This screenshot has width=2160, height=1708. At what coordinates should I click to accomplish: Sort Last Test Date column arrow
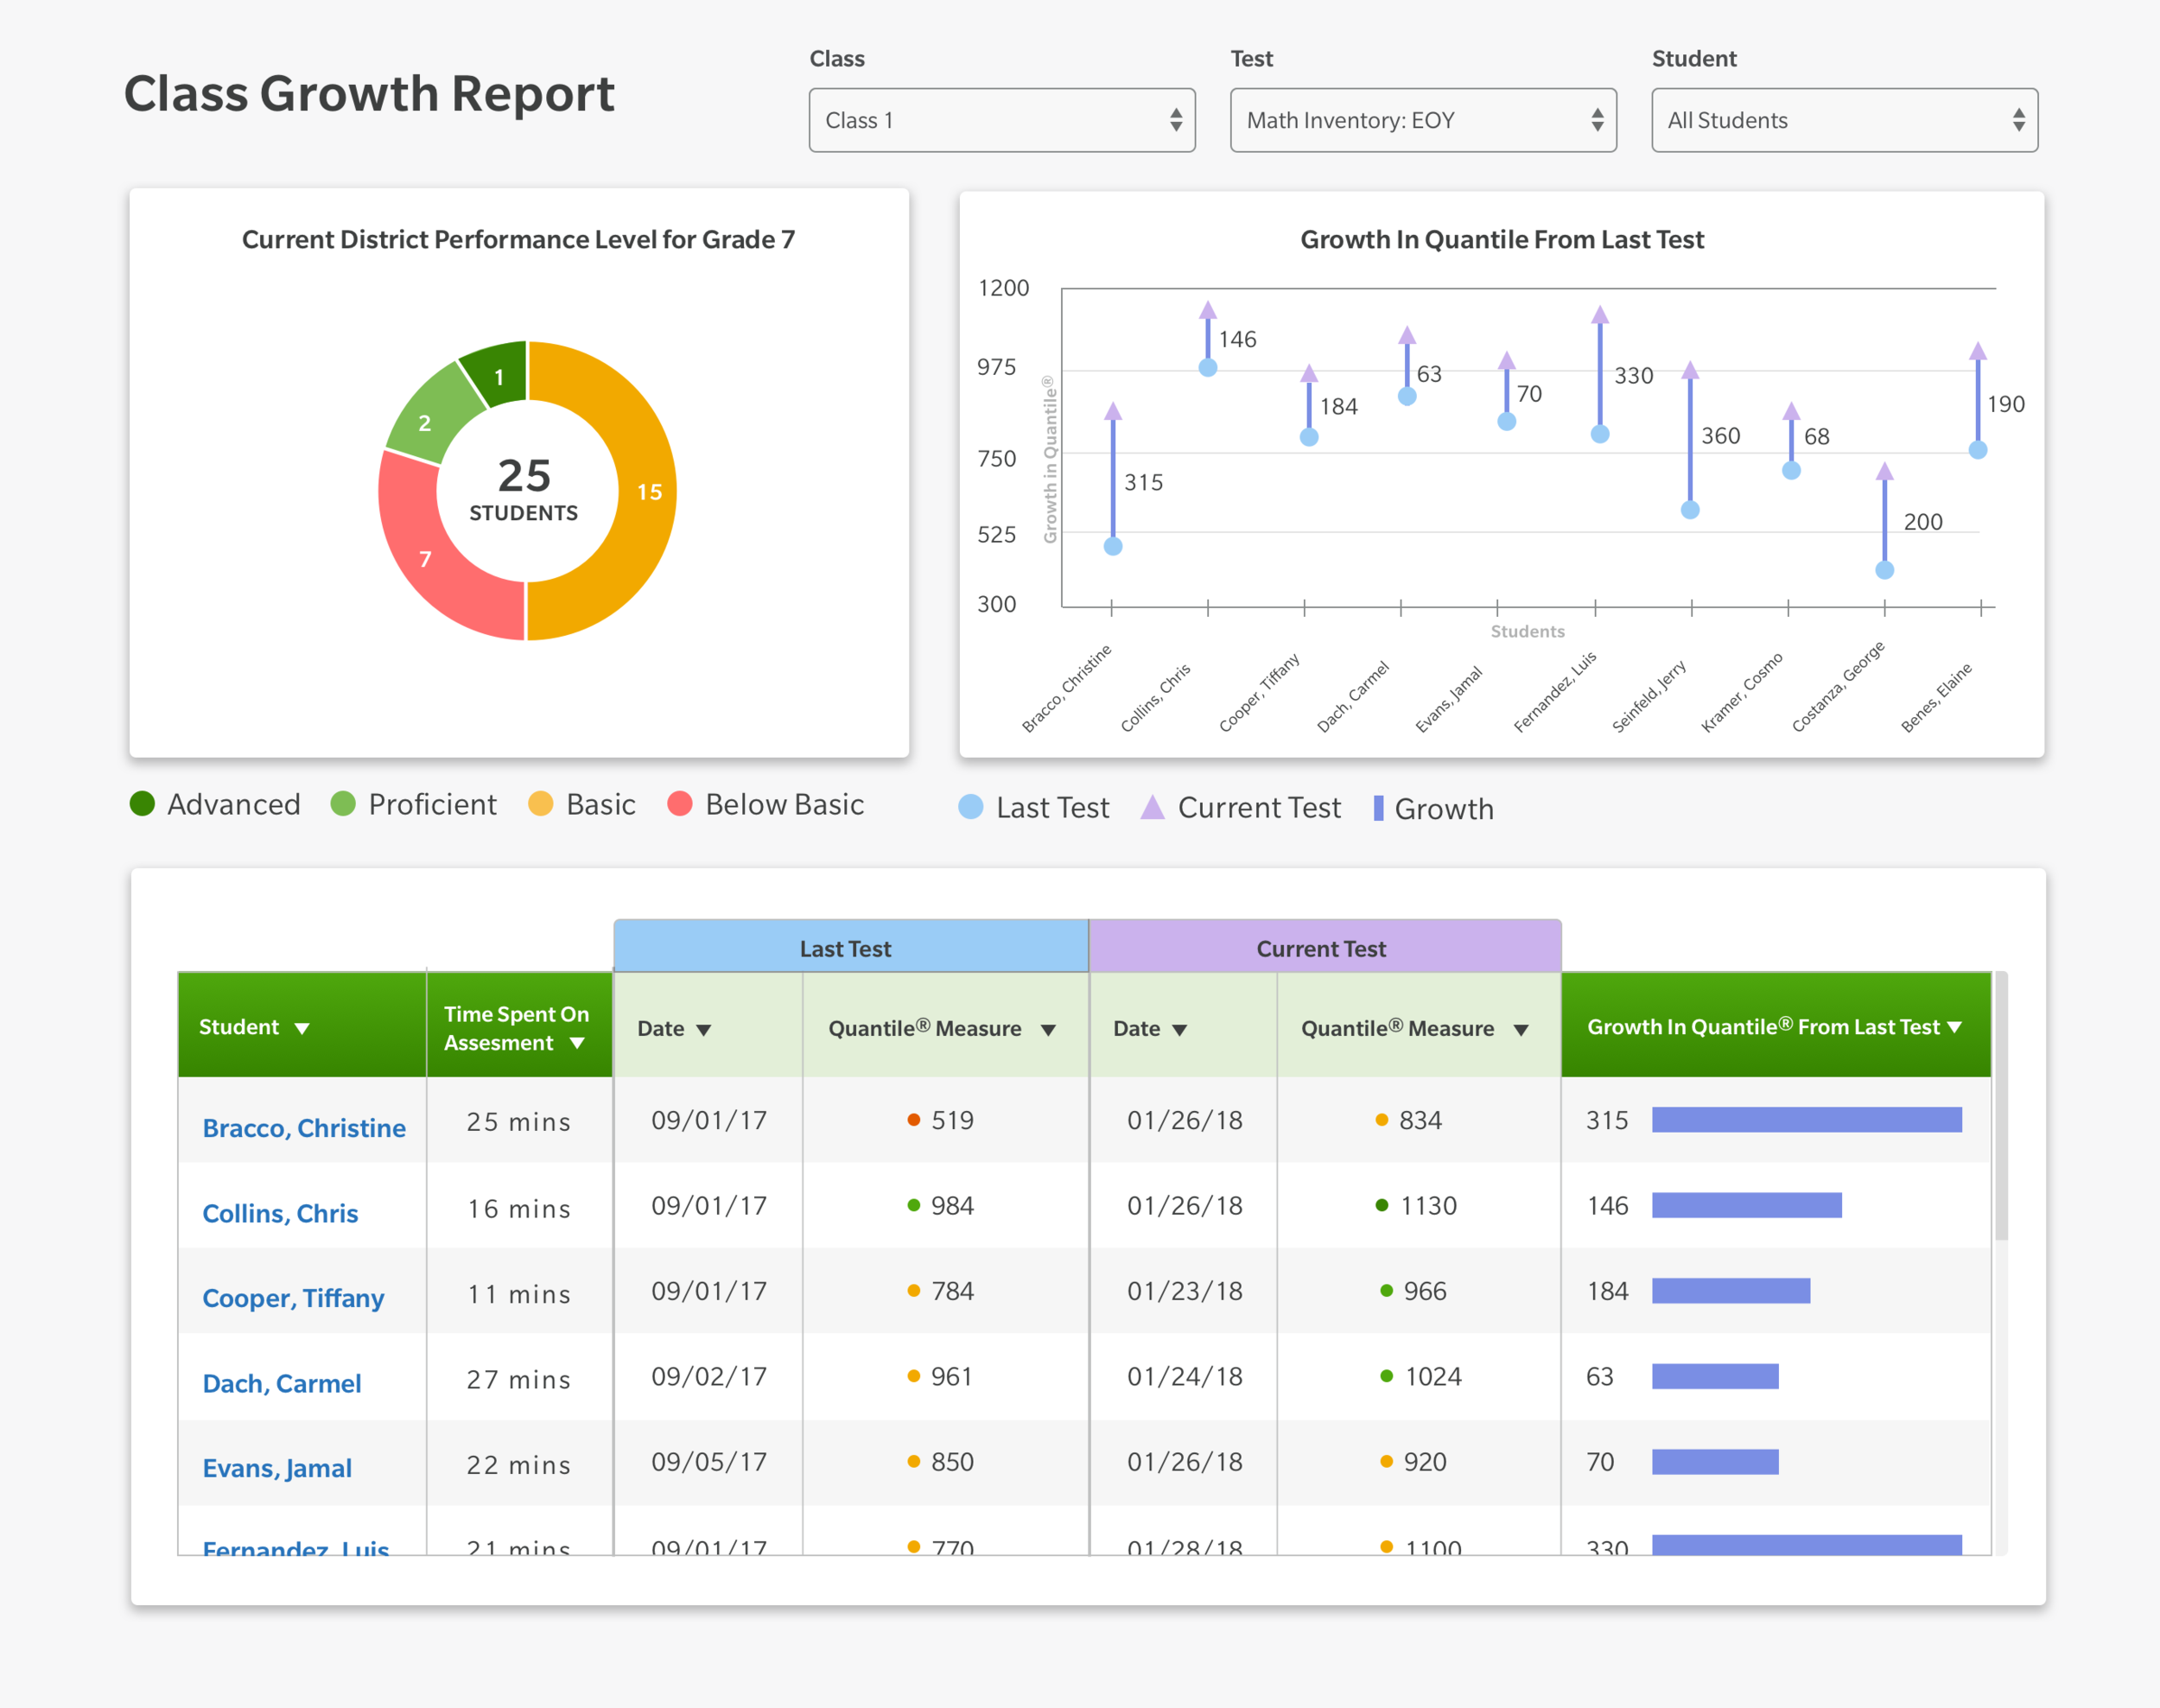[x=704, y=1030]
